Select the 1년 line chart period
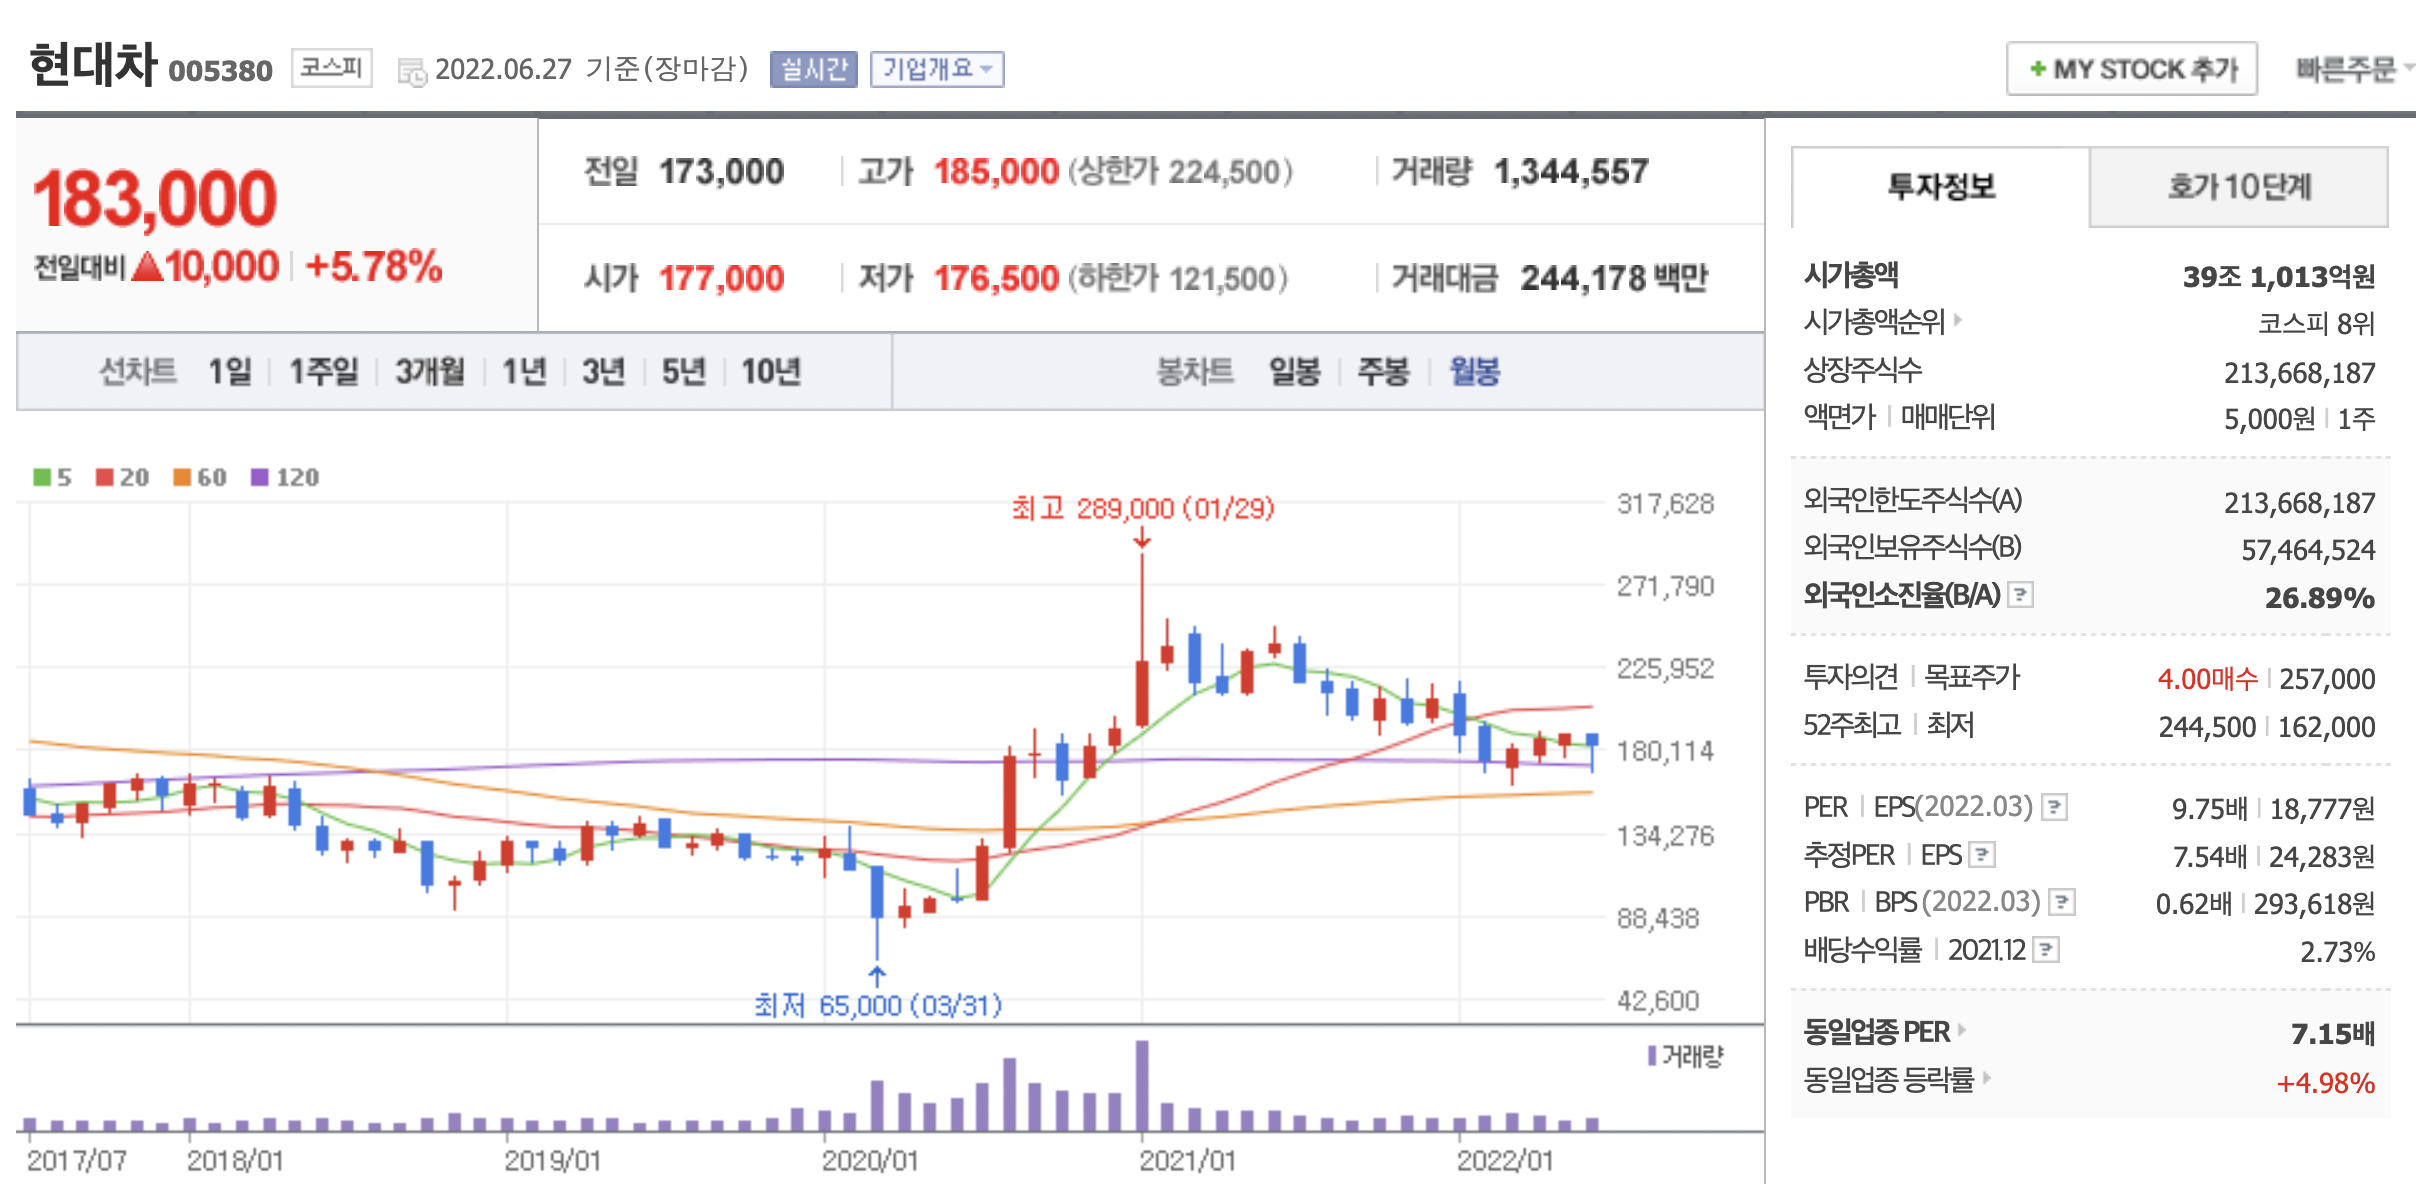This screenshot has width=2420, height=1184. (524, 372)
